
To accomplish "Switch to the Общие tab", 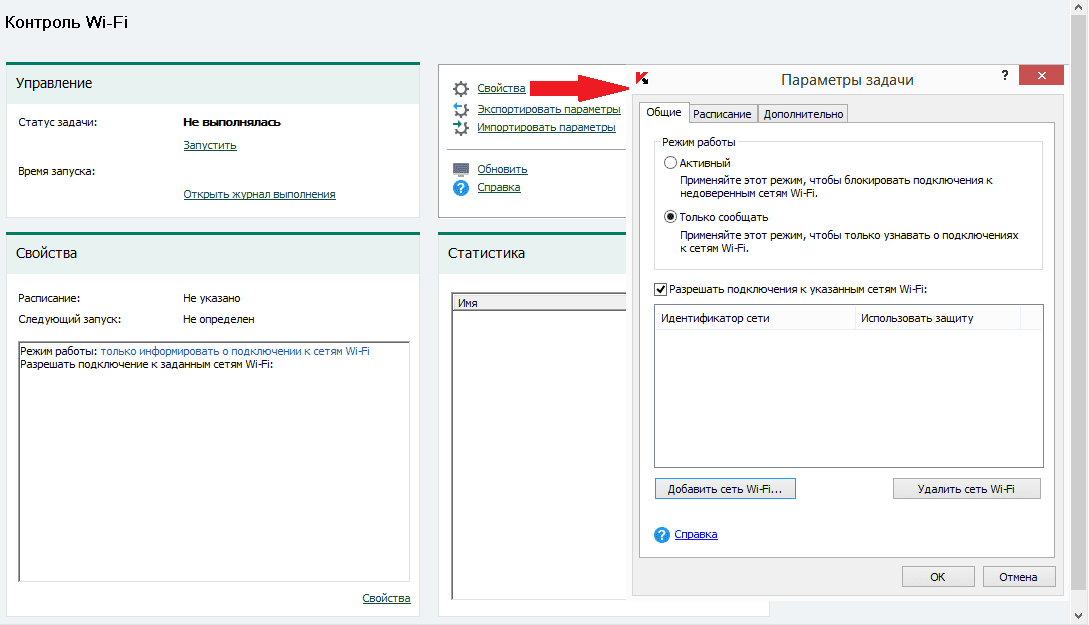I will pos(664,112).
